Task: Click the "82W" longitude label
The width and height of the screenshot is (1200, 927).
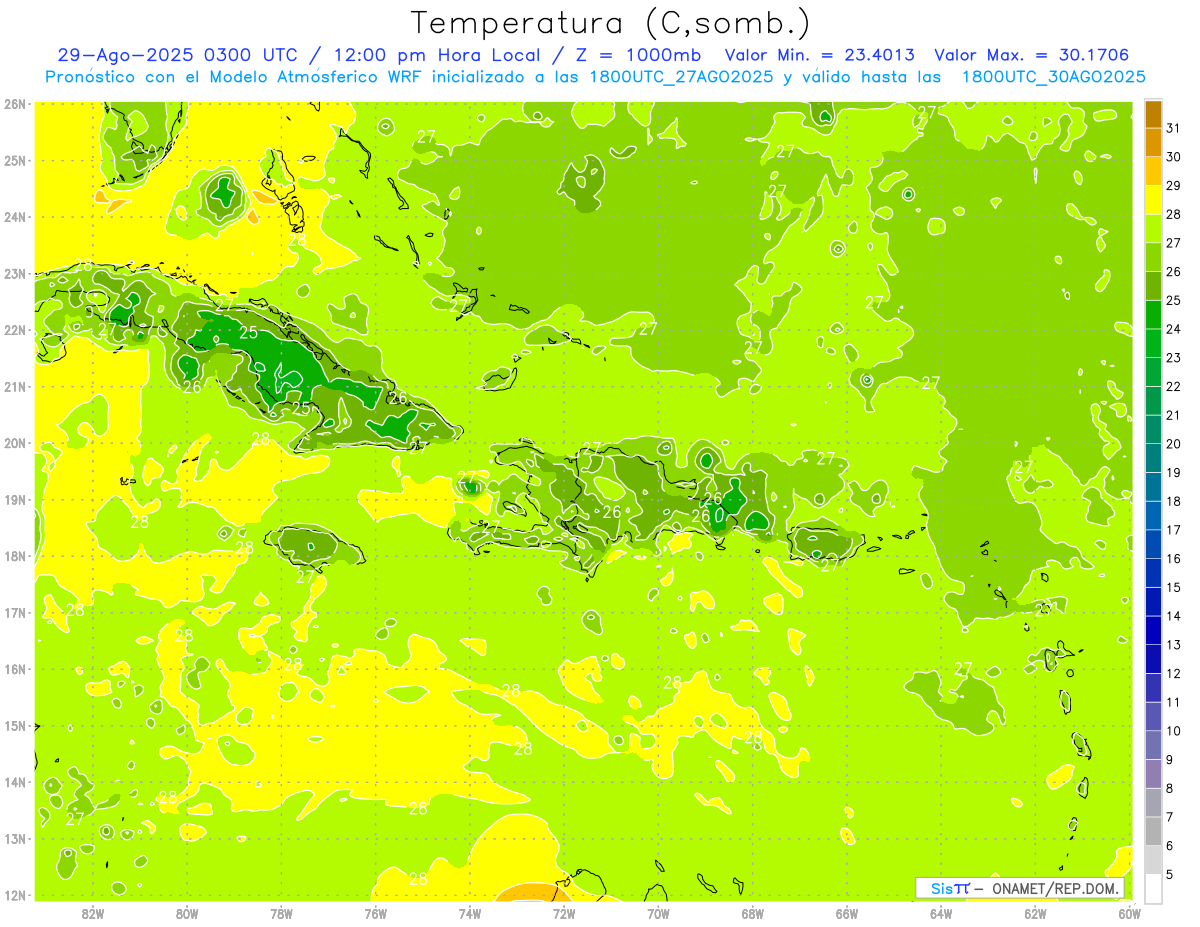Action: tap(93, 913)
